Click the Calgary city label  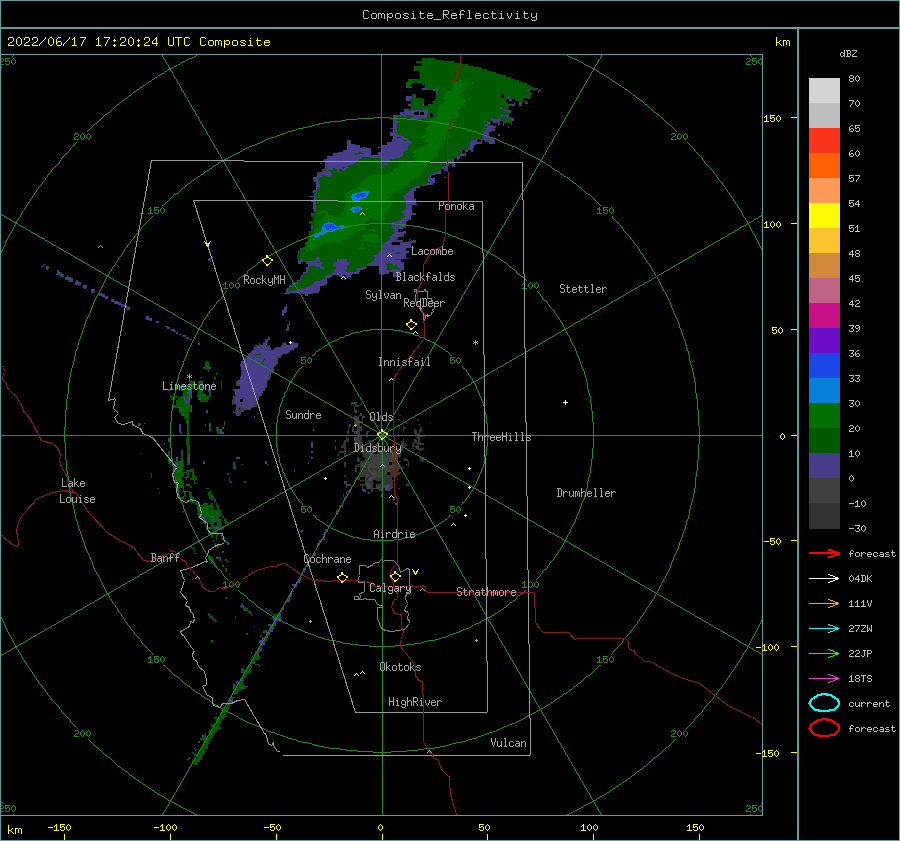(390, 588)
